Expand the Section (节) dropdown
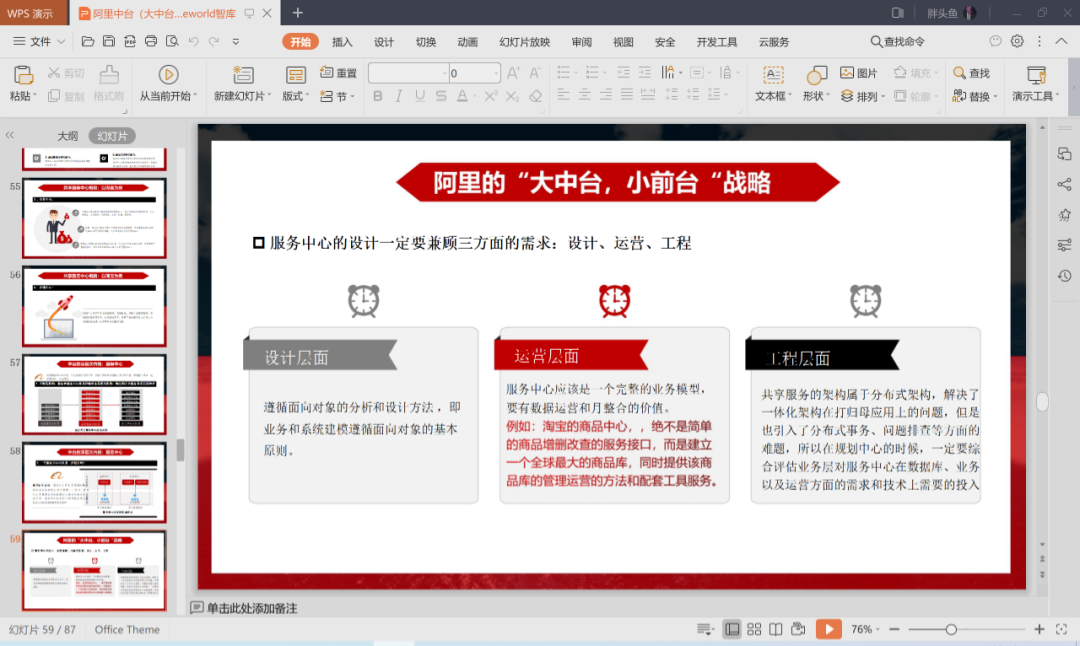Image resolution: width=1080 pixels, height=646 pixels. tap(352, 96)
